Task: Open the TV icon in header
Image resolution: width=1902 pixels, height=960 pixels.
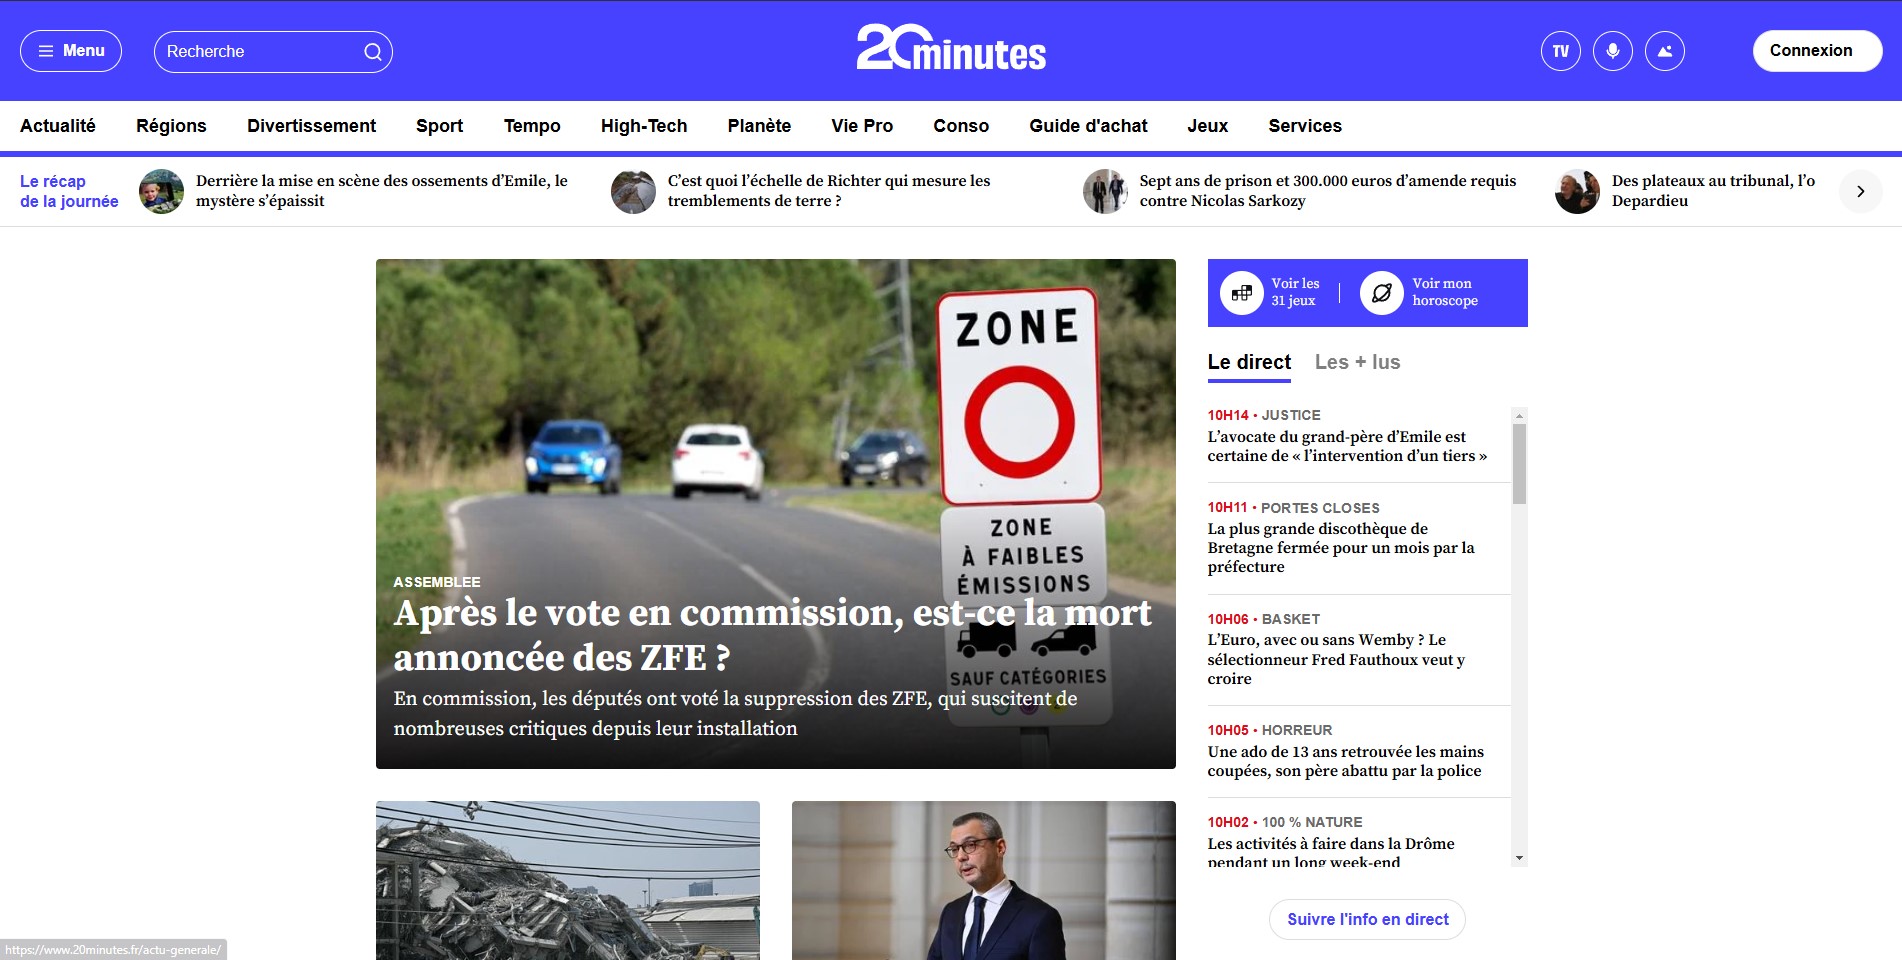Action: point(1560,51)
